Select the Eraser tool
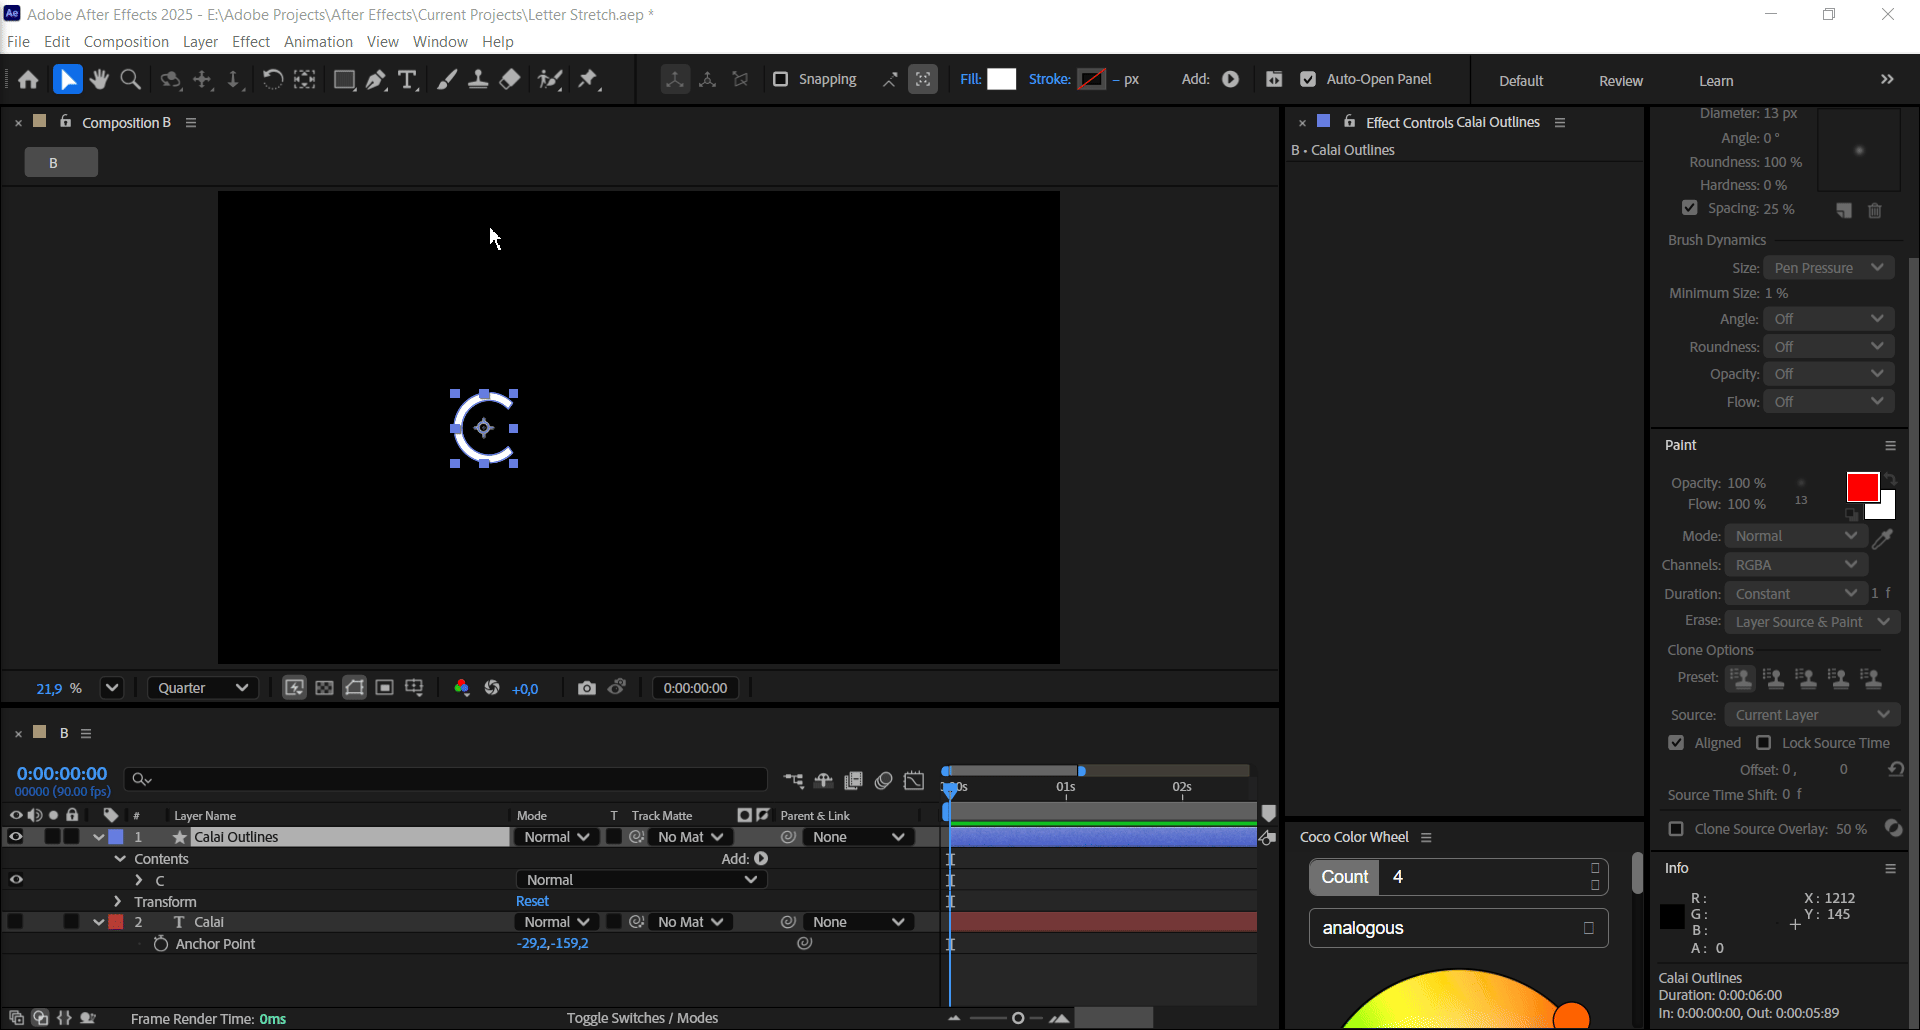Image resolution: width=1920 pixels, height=1030 pixels. [510, 80]
